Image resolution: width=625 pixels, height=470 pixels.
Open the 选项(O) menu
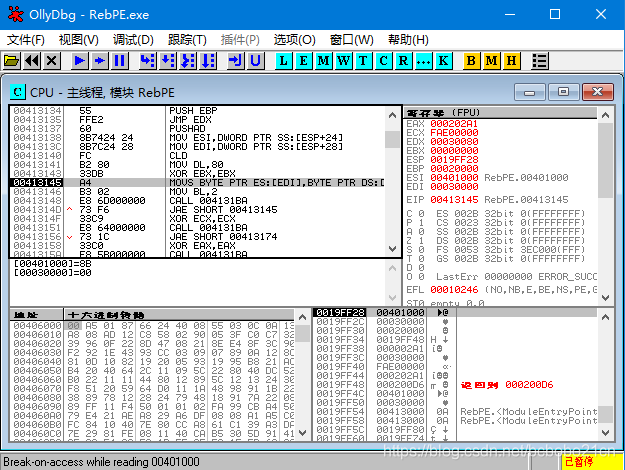(x=295, y=40)
